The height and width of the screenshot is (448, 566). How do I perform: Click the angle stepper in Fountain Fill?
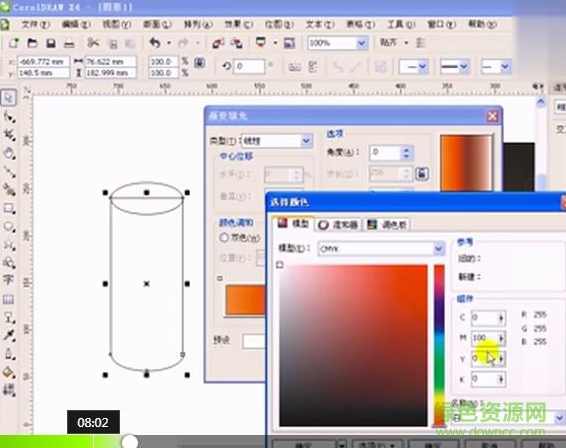406,152
